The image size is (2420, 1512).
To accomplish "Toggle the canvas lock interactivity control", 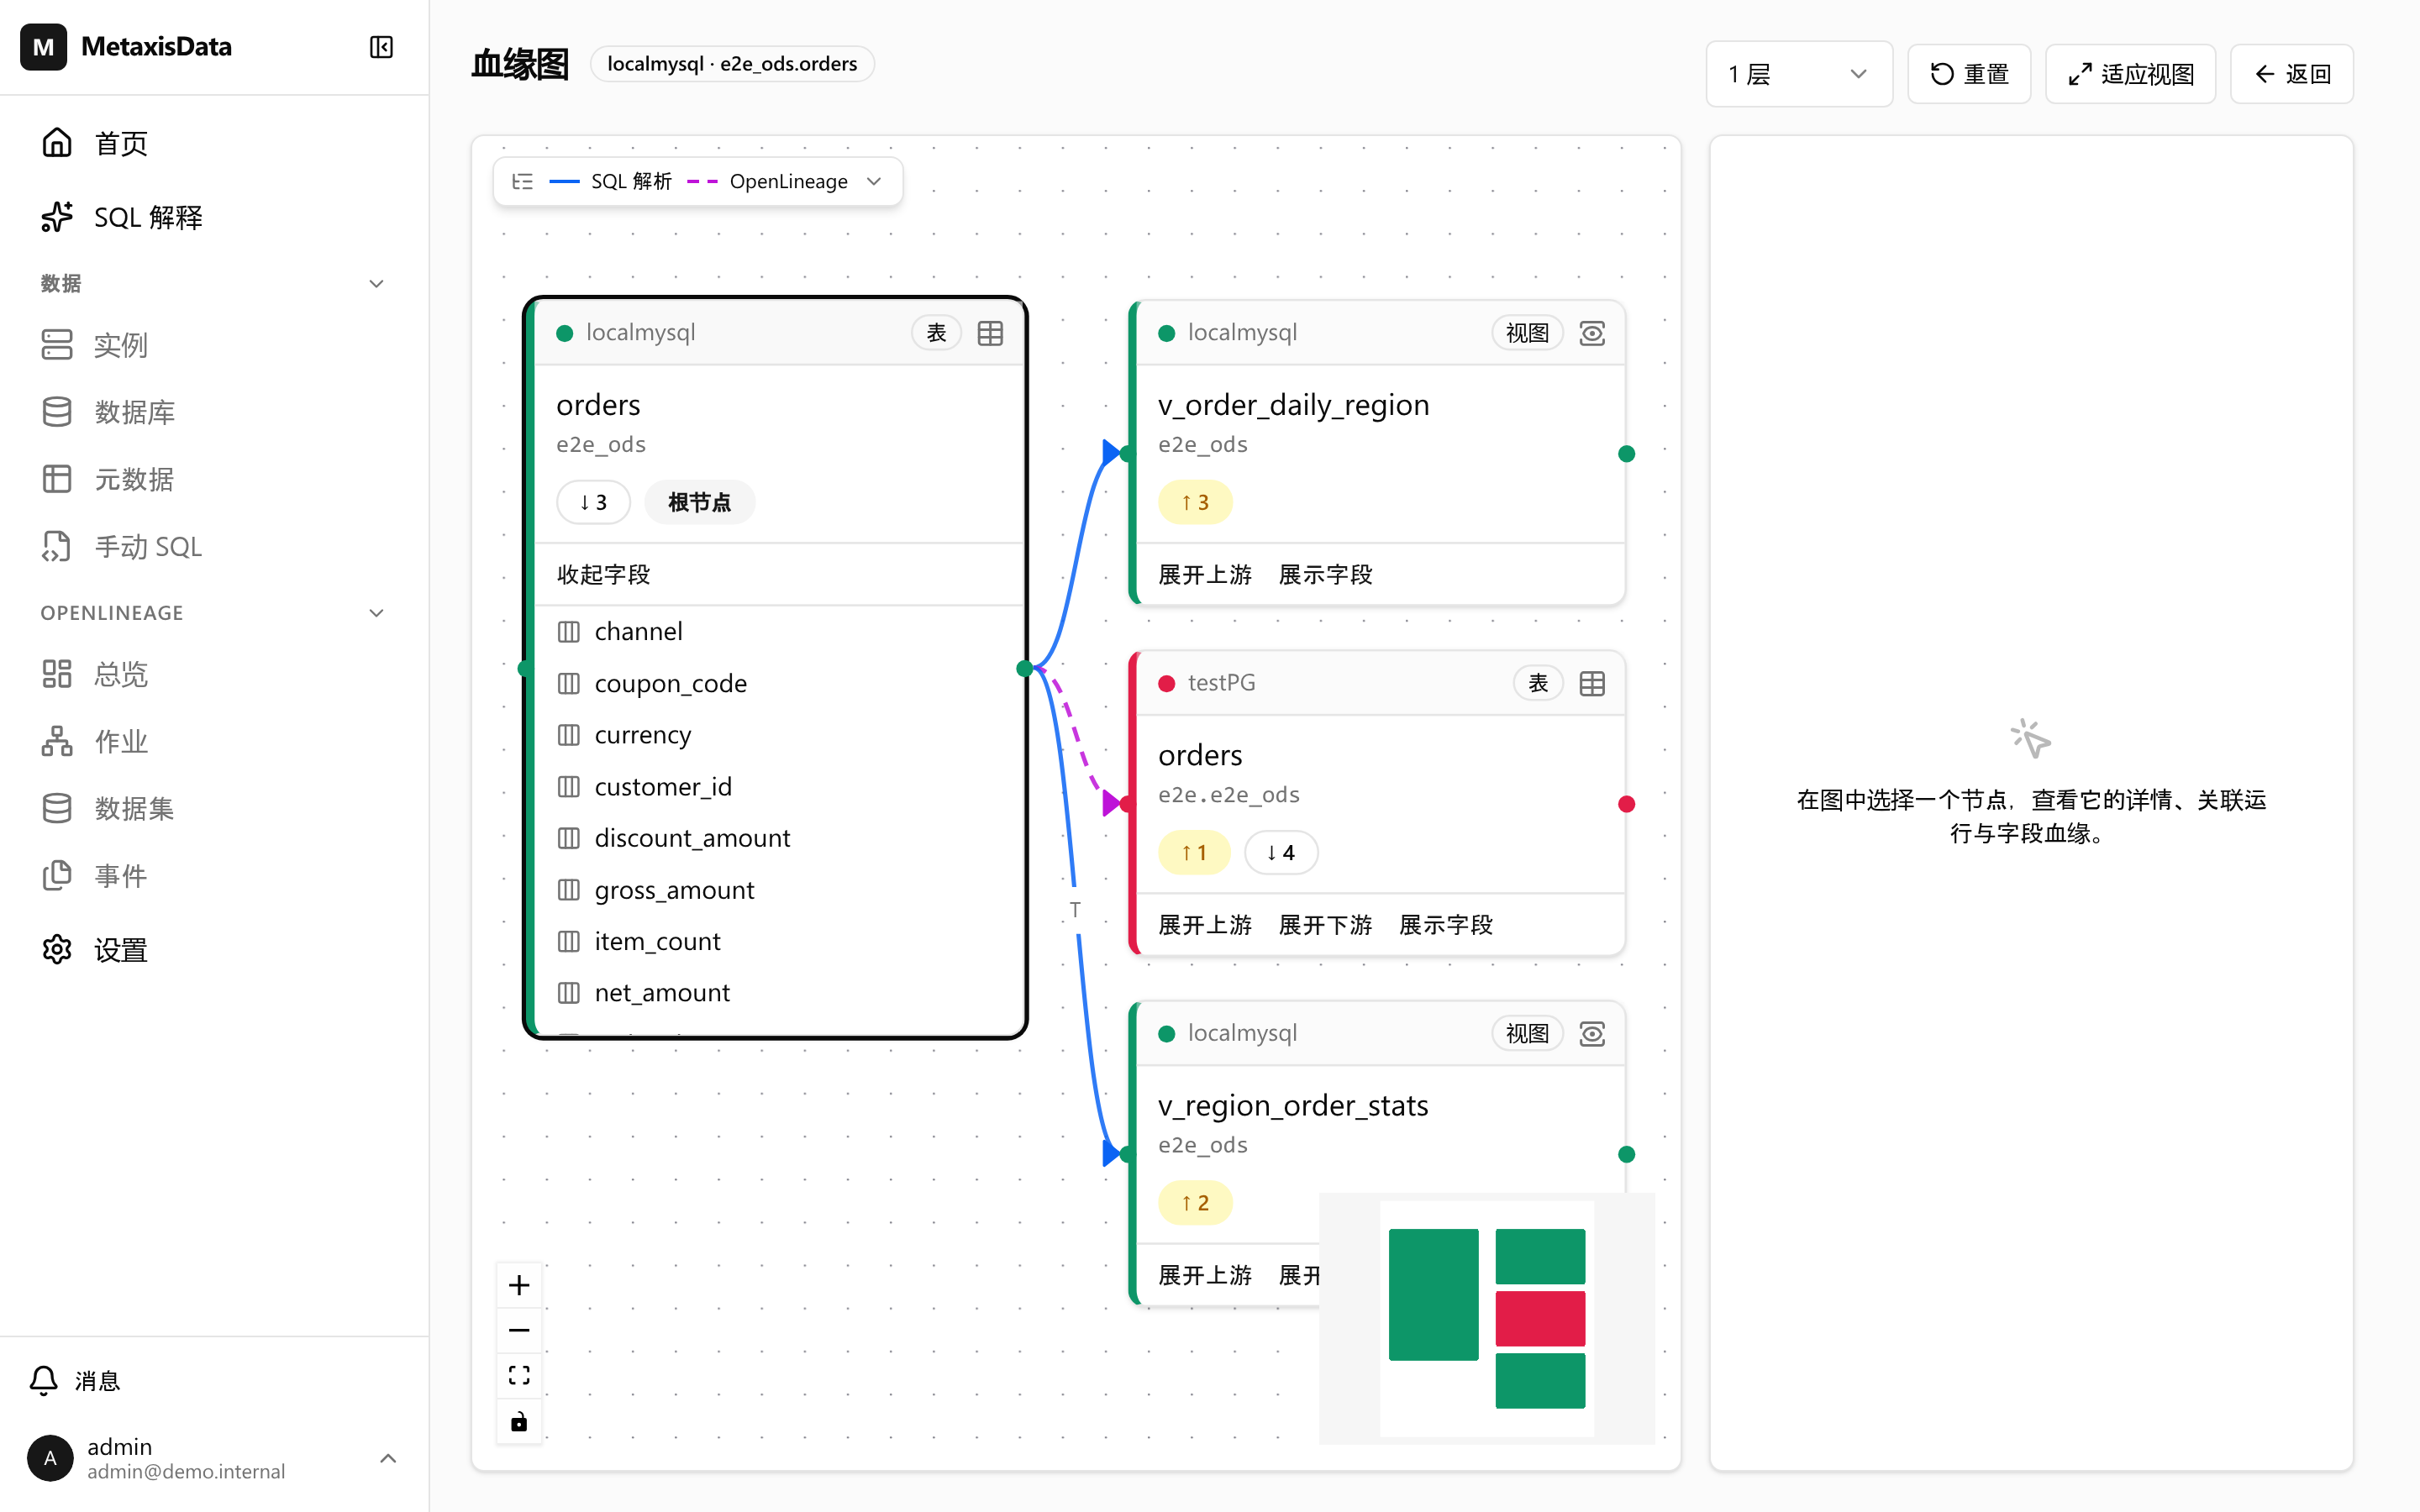I will click(x=519, y=1422).
